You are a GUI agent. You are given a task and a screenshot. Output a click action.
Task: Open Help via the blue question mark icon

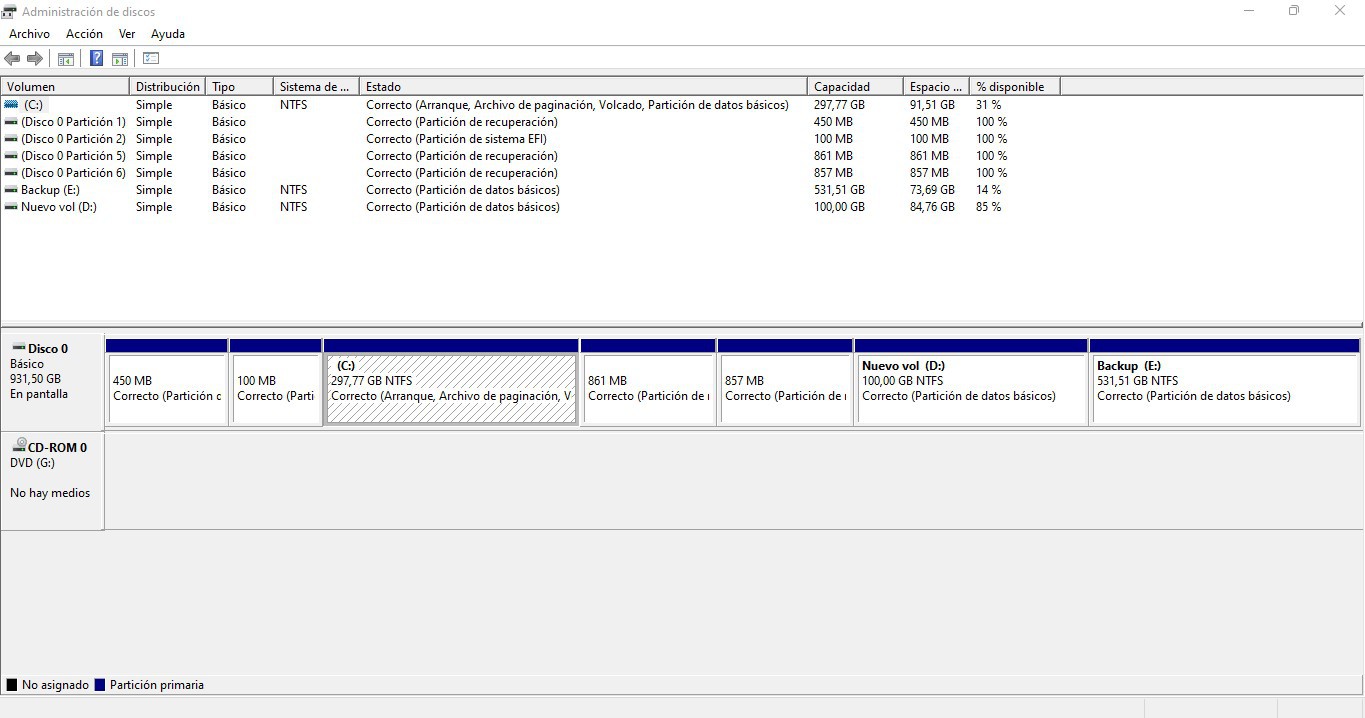[96, 59]
